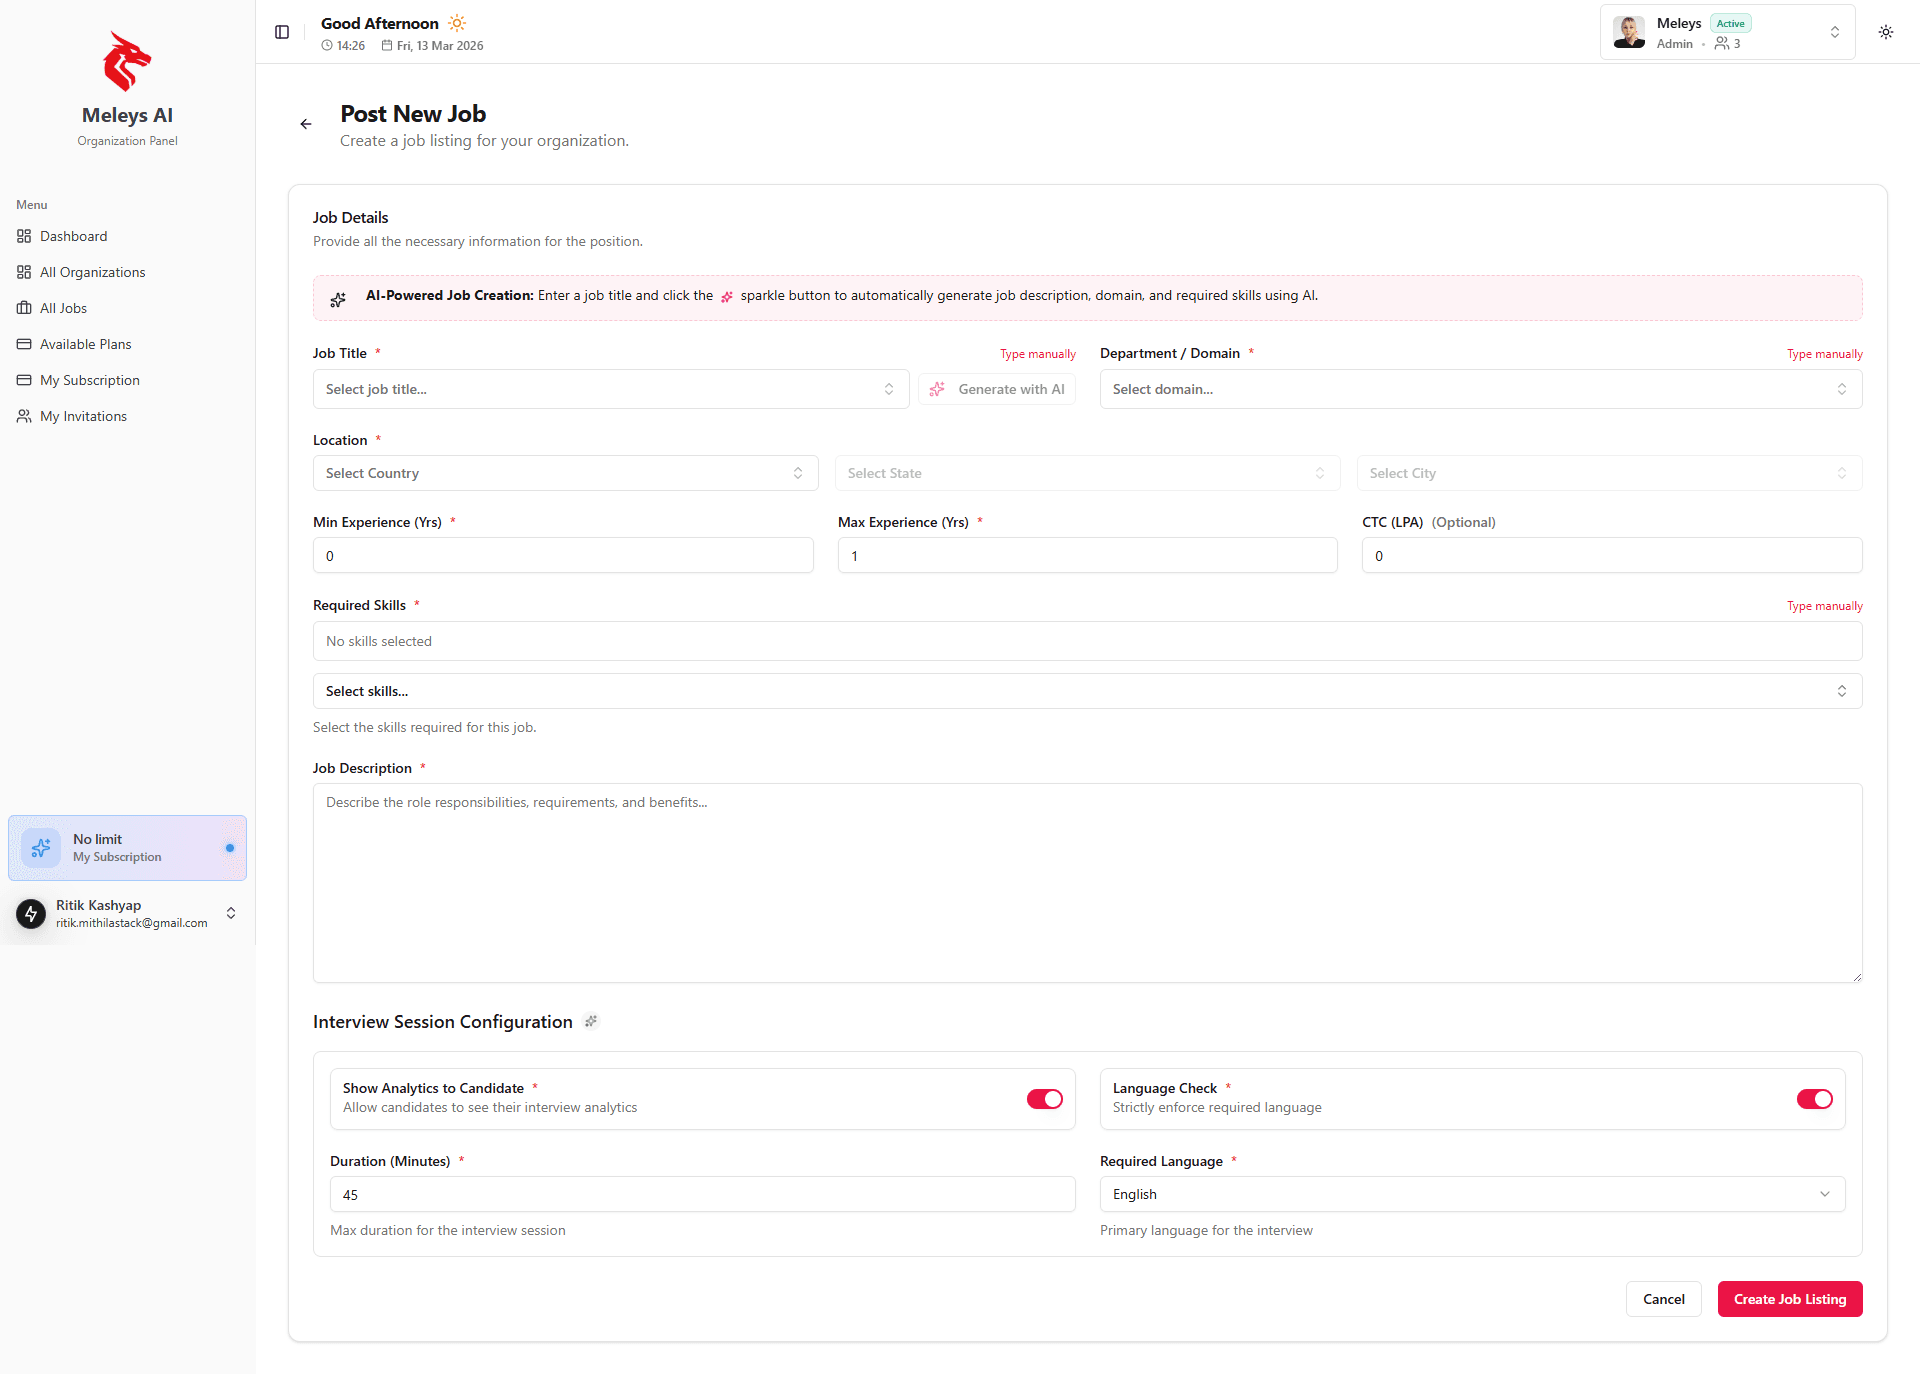
Task: Expand the Select Country dropdown
Action: click(565, 473)
